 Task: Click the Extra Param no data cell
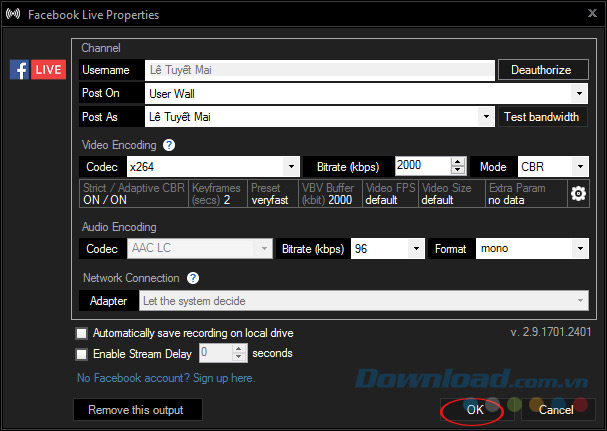click(x=526, y=194)
